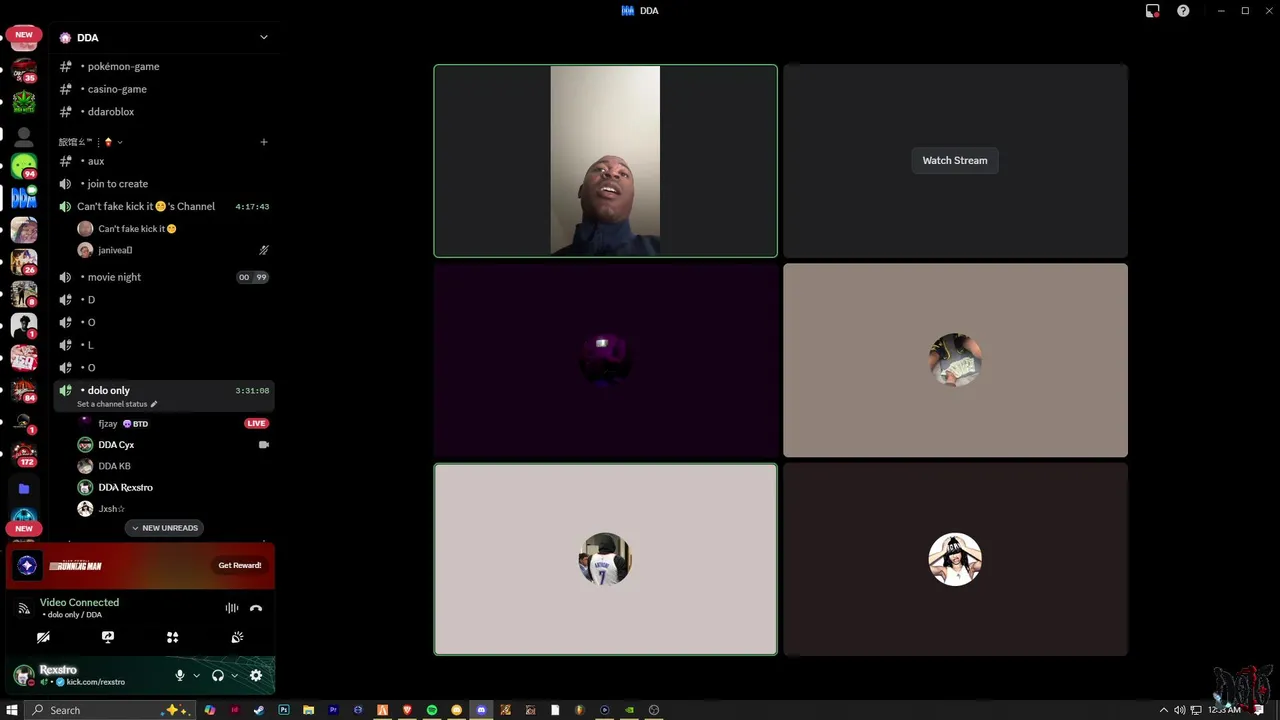Open the activities launcher icon

(172, 637)
